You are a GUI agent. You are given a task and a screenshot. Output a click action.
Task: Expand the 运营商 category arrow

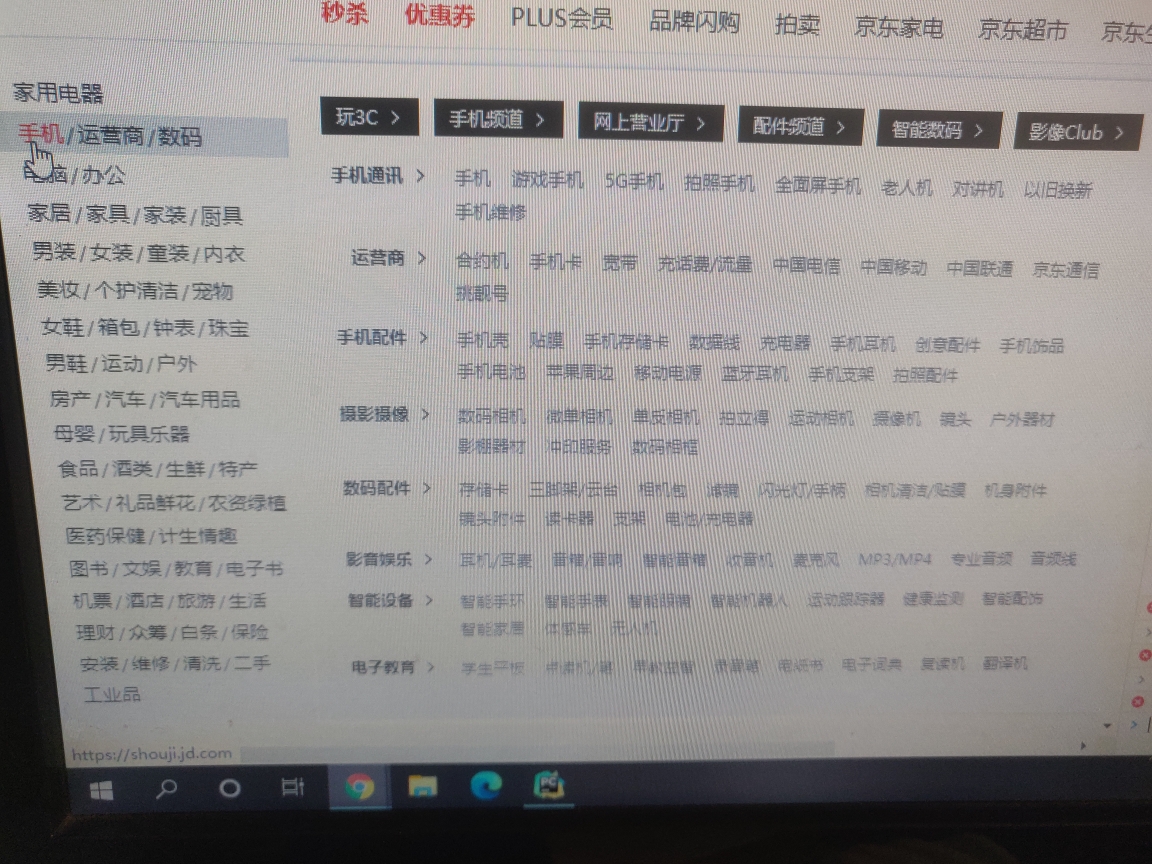tap(422, 258)
